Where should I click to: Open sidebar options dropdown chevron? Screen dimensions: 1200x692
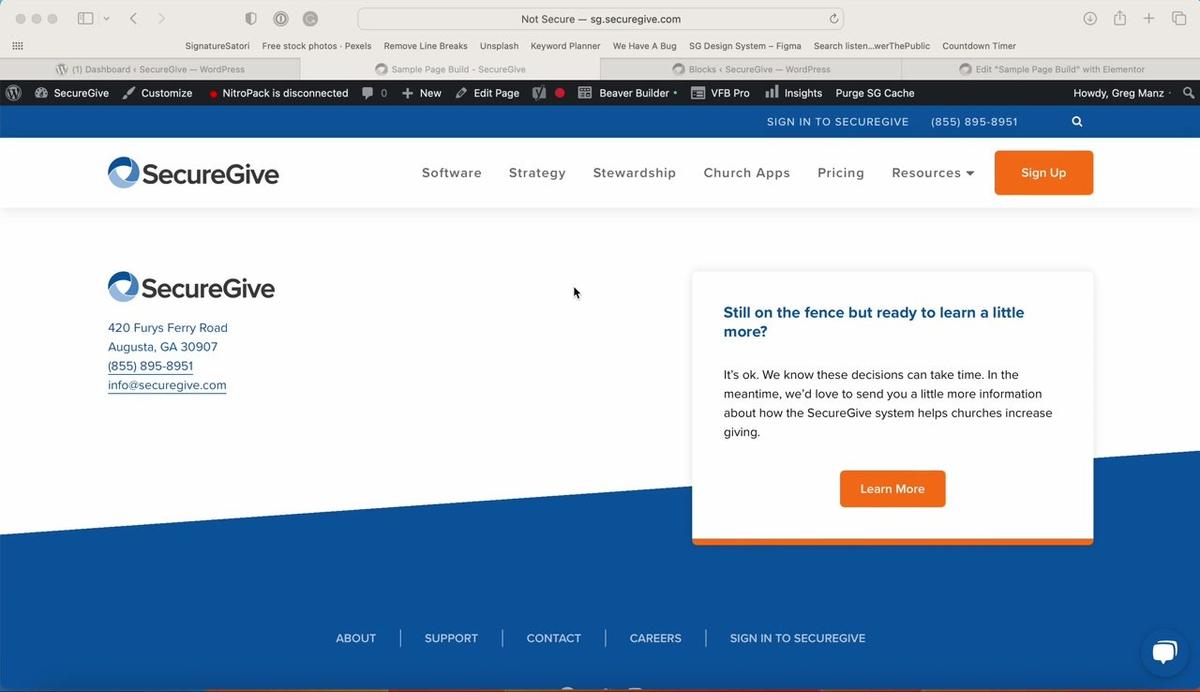(x=106, y=19)
